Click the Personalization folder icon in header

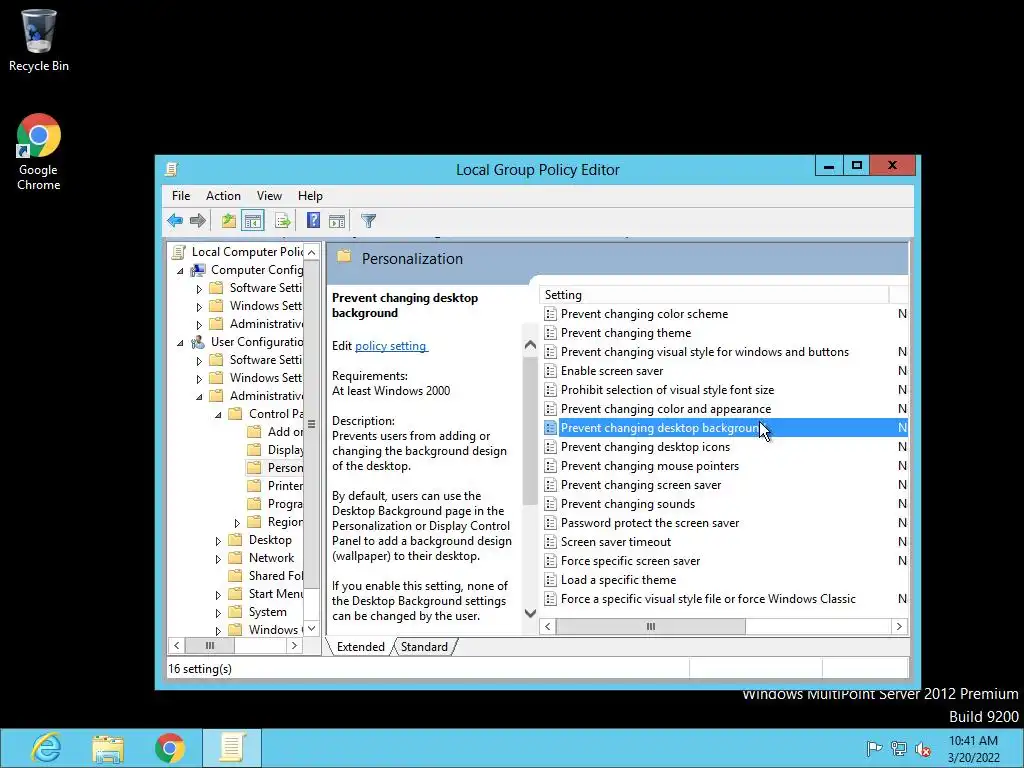[x=344, y=257]
